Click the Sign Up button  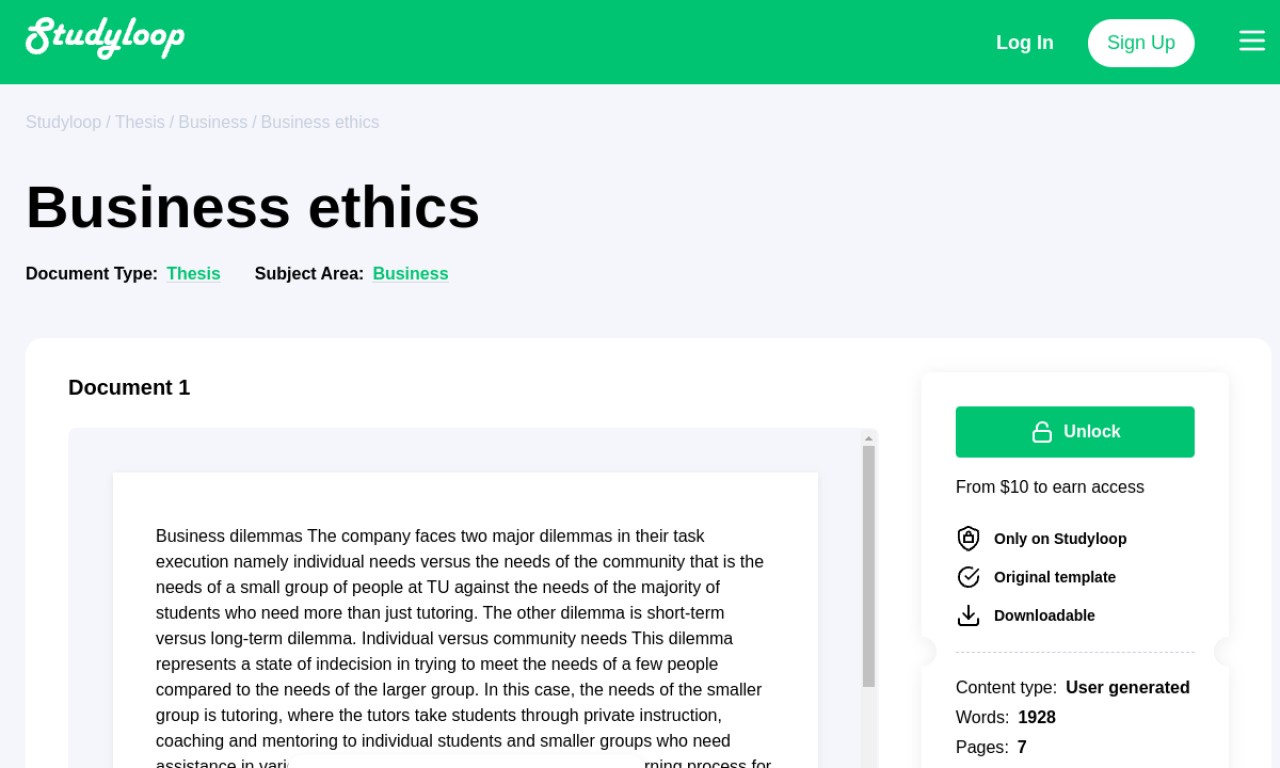coord(1141,43)
